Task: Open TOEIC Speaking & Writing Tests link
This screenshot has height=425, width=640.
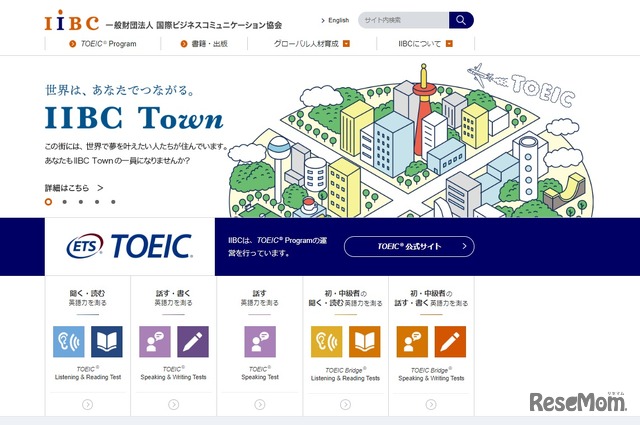Action: coord(173,373)
